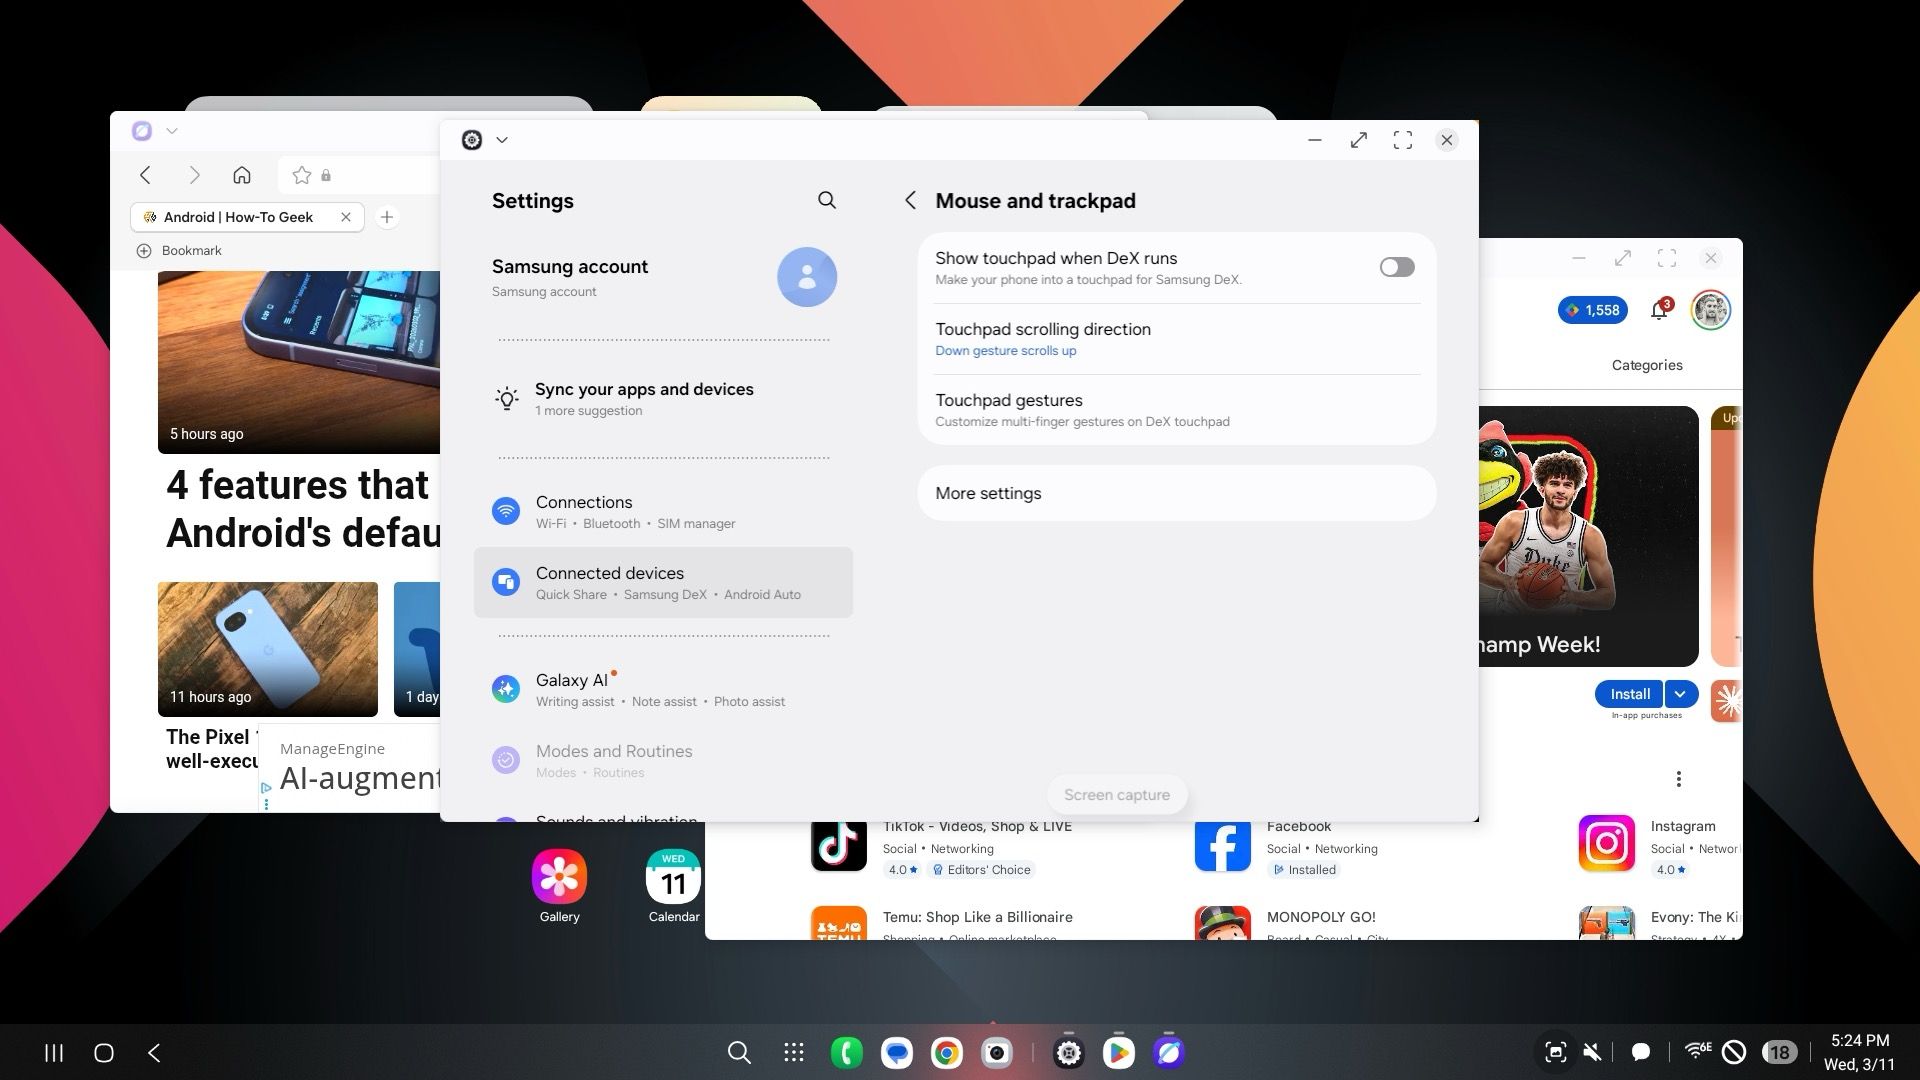The height and width of the screenshot is (1080, 1920).
Task: Switch to Settings app in taskbar
Action: (x=1069, y=1053)
